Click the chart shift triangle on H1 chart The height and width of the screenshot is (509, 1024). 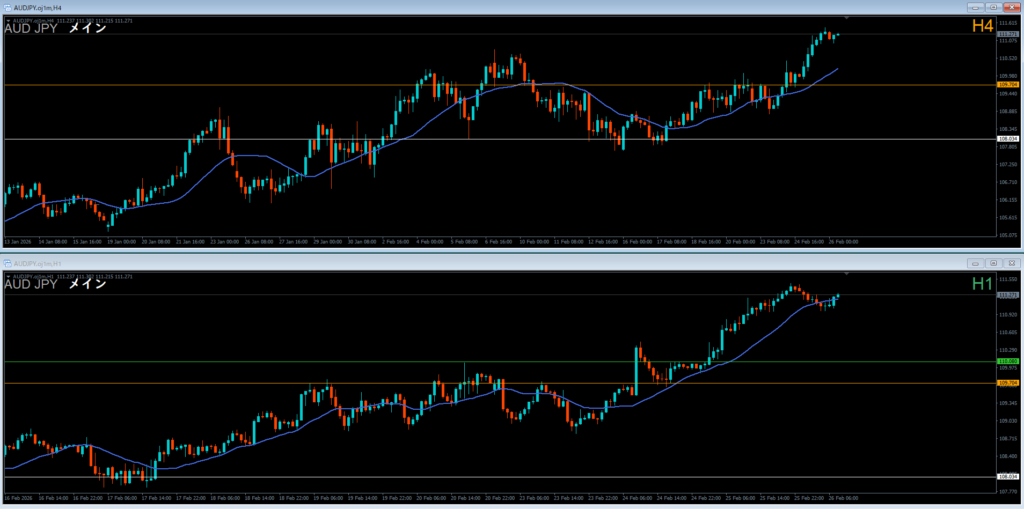(846, 274)
